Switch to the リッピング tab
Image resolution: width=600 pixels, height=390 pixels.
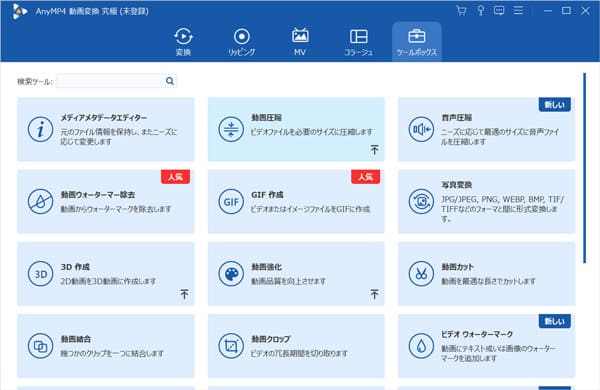pos(241,42)
